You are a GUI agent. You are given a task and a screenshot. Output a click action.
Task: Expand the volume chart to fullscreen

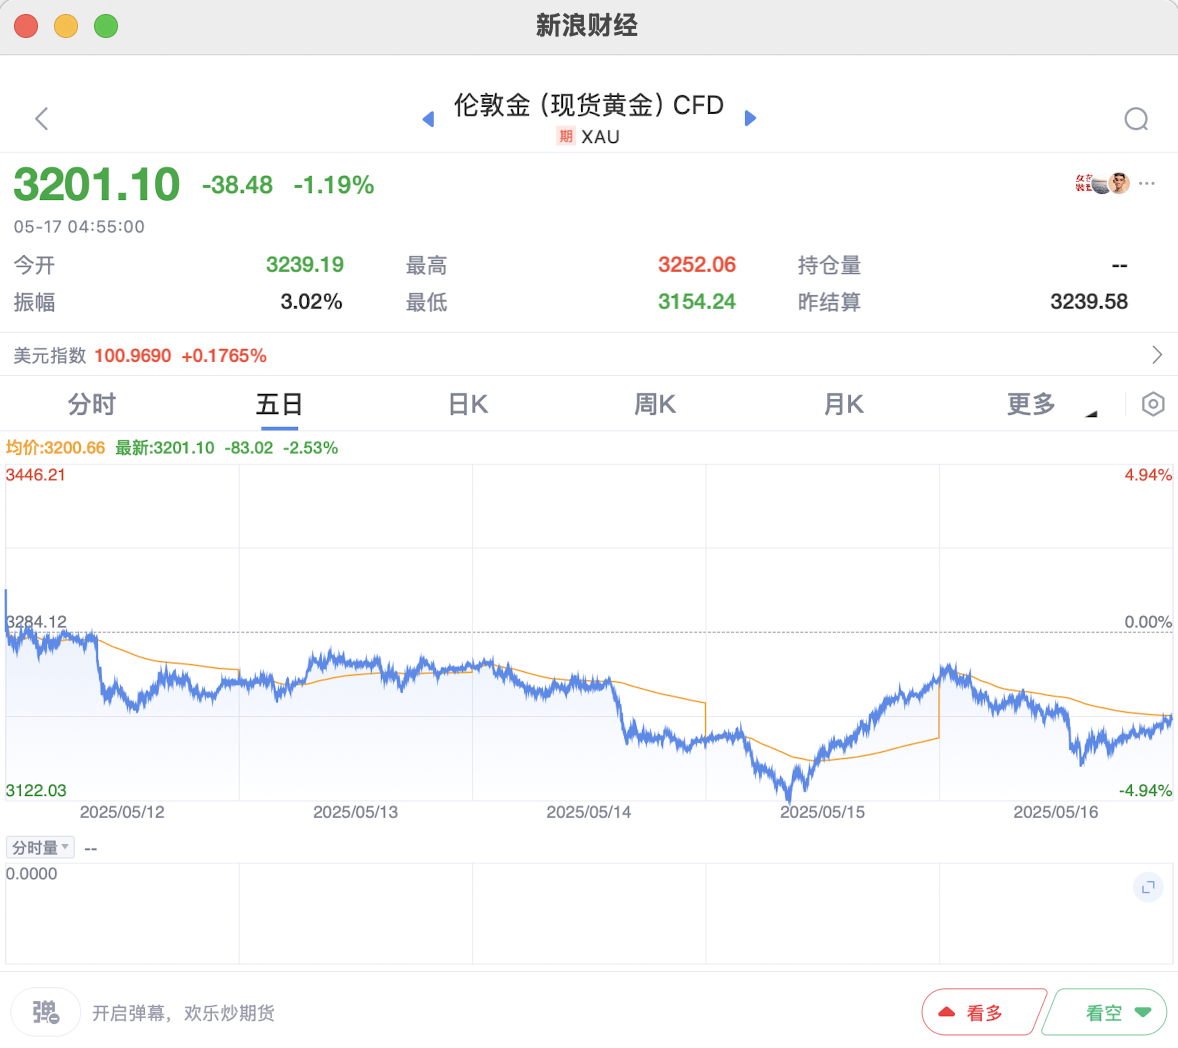pos(1148,887)
